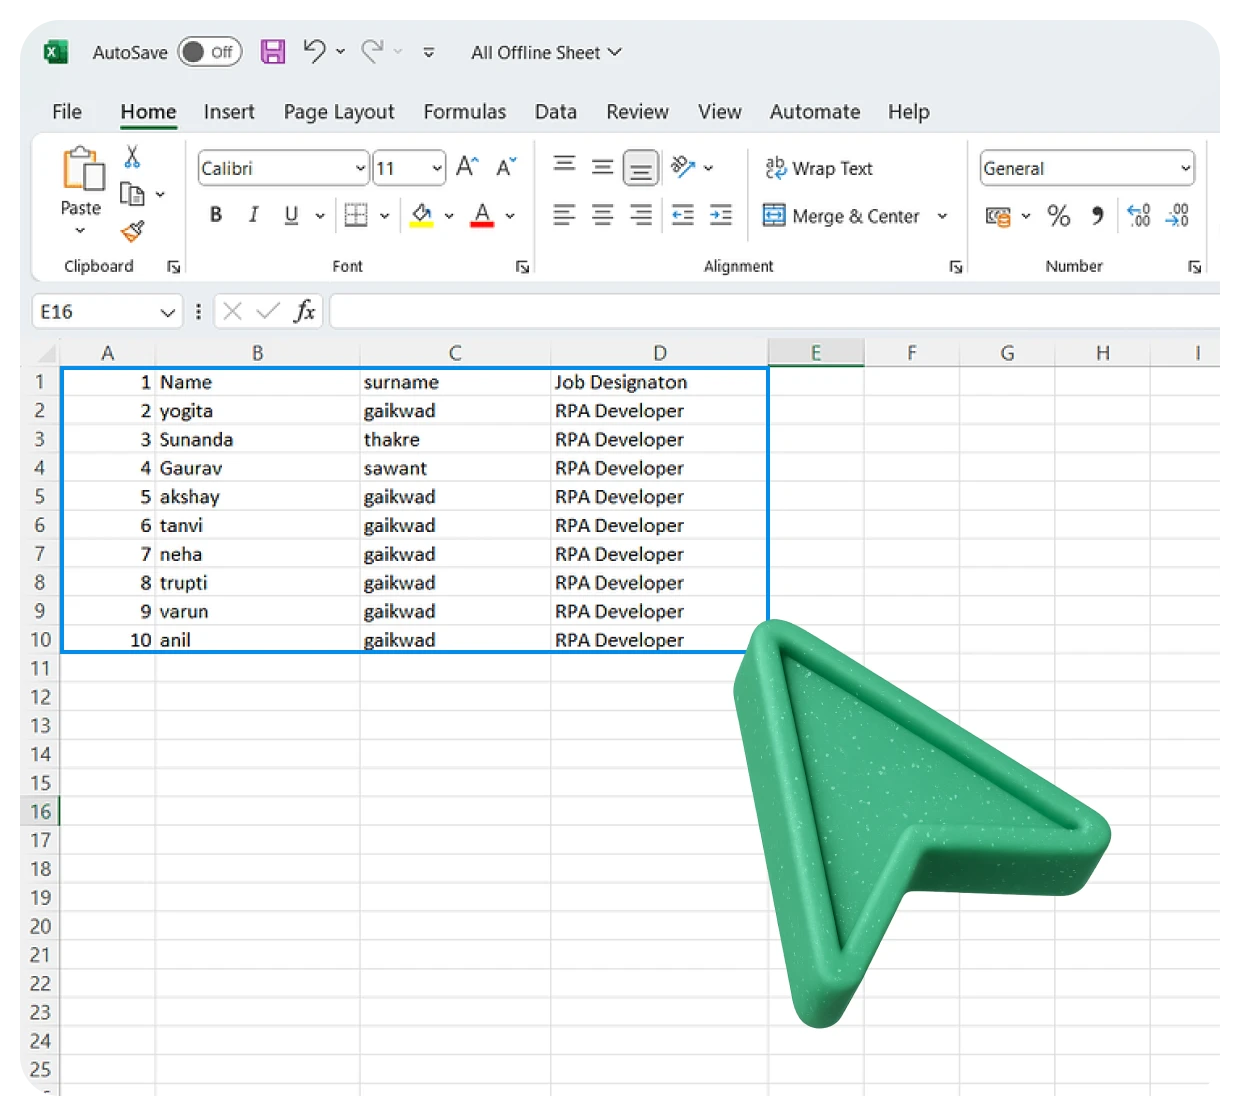Apply the yellow fill color swatch
The width and height of the screenshot is (1240, 1116).
[x=422, y=216]
